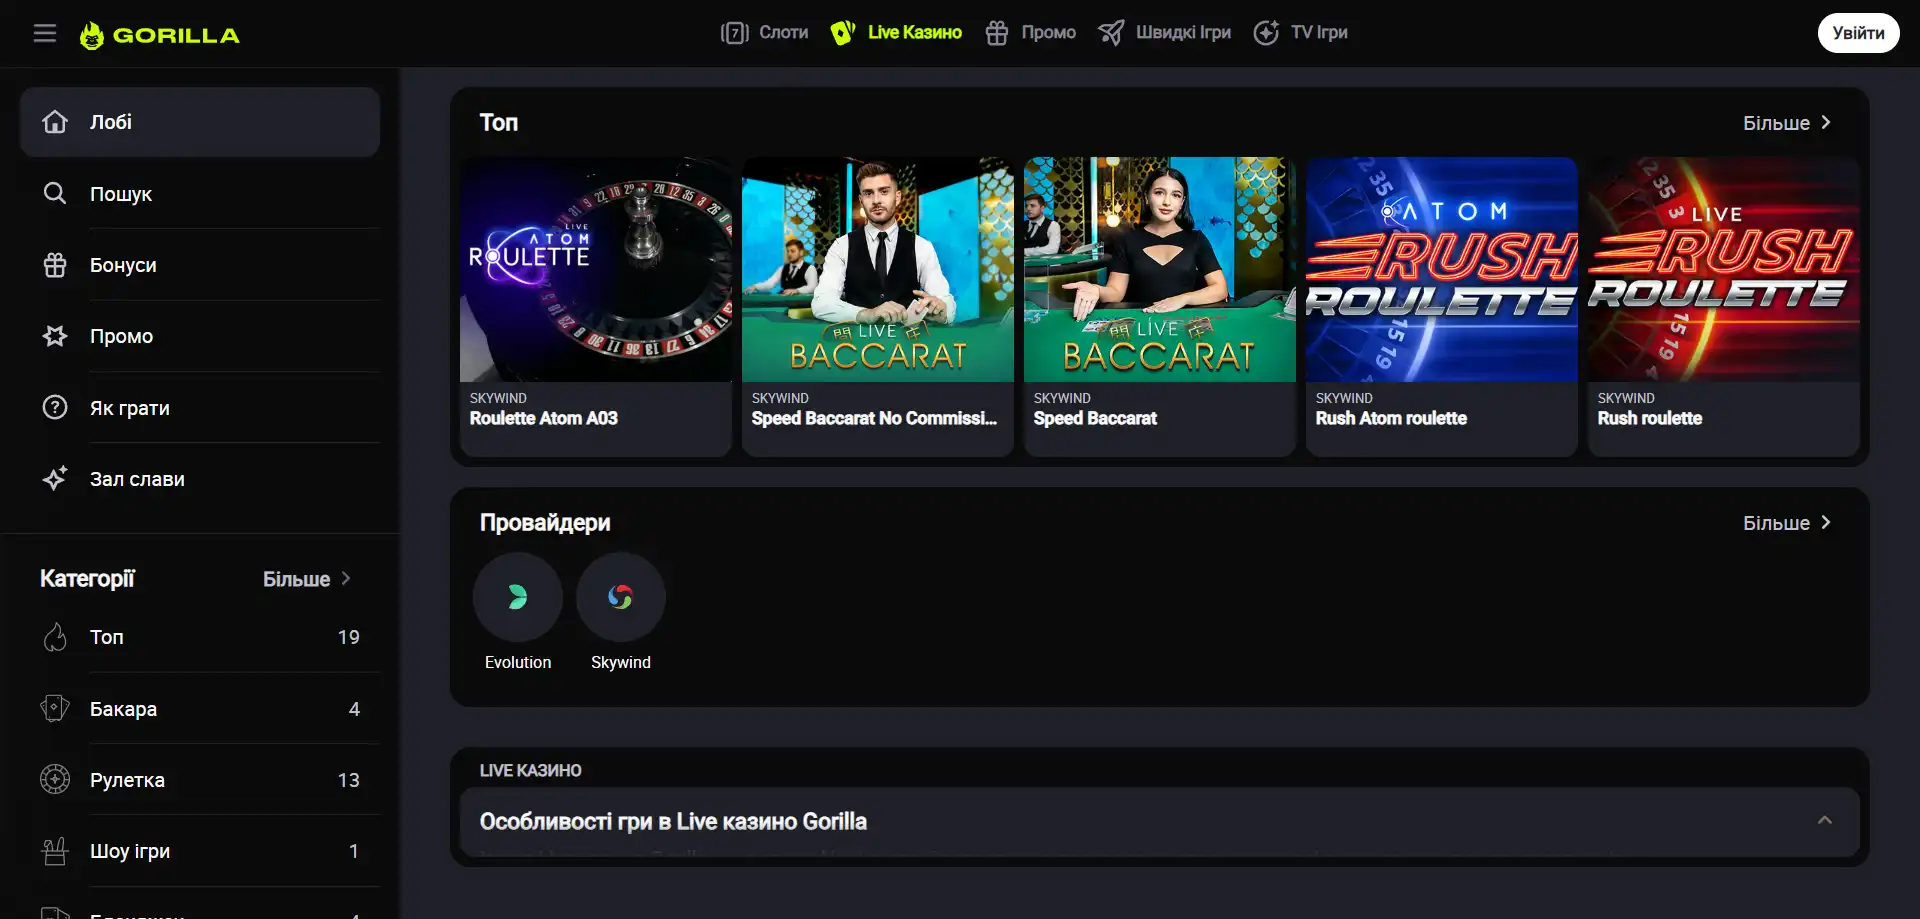The height and width of the screenshot is (919, 1920).
Task: Click the sparkle icon for Зал слави
Action: pyautogui.click(x=55, y=479)
